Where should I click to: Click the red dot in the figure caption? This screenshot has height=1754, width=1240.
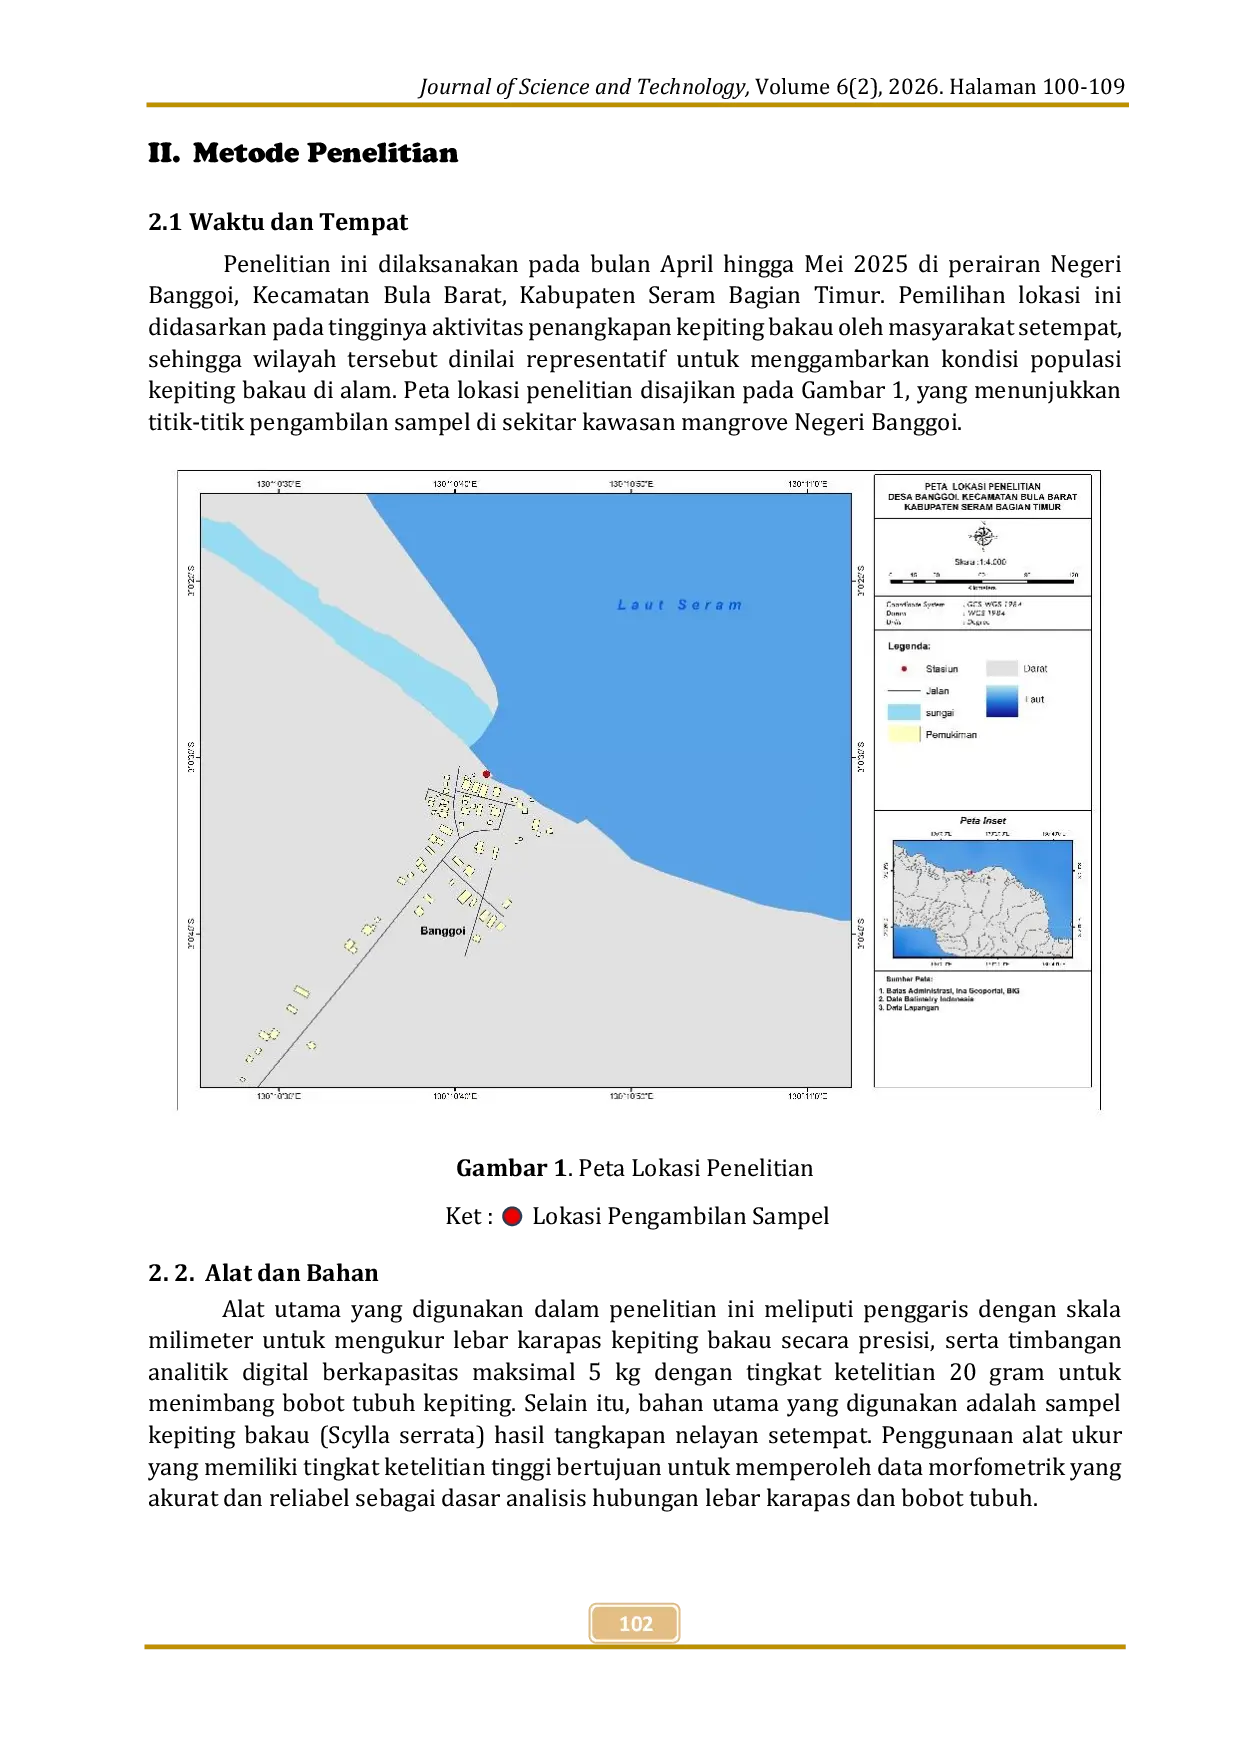tap(512, 1216)
